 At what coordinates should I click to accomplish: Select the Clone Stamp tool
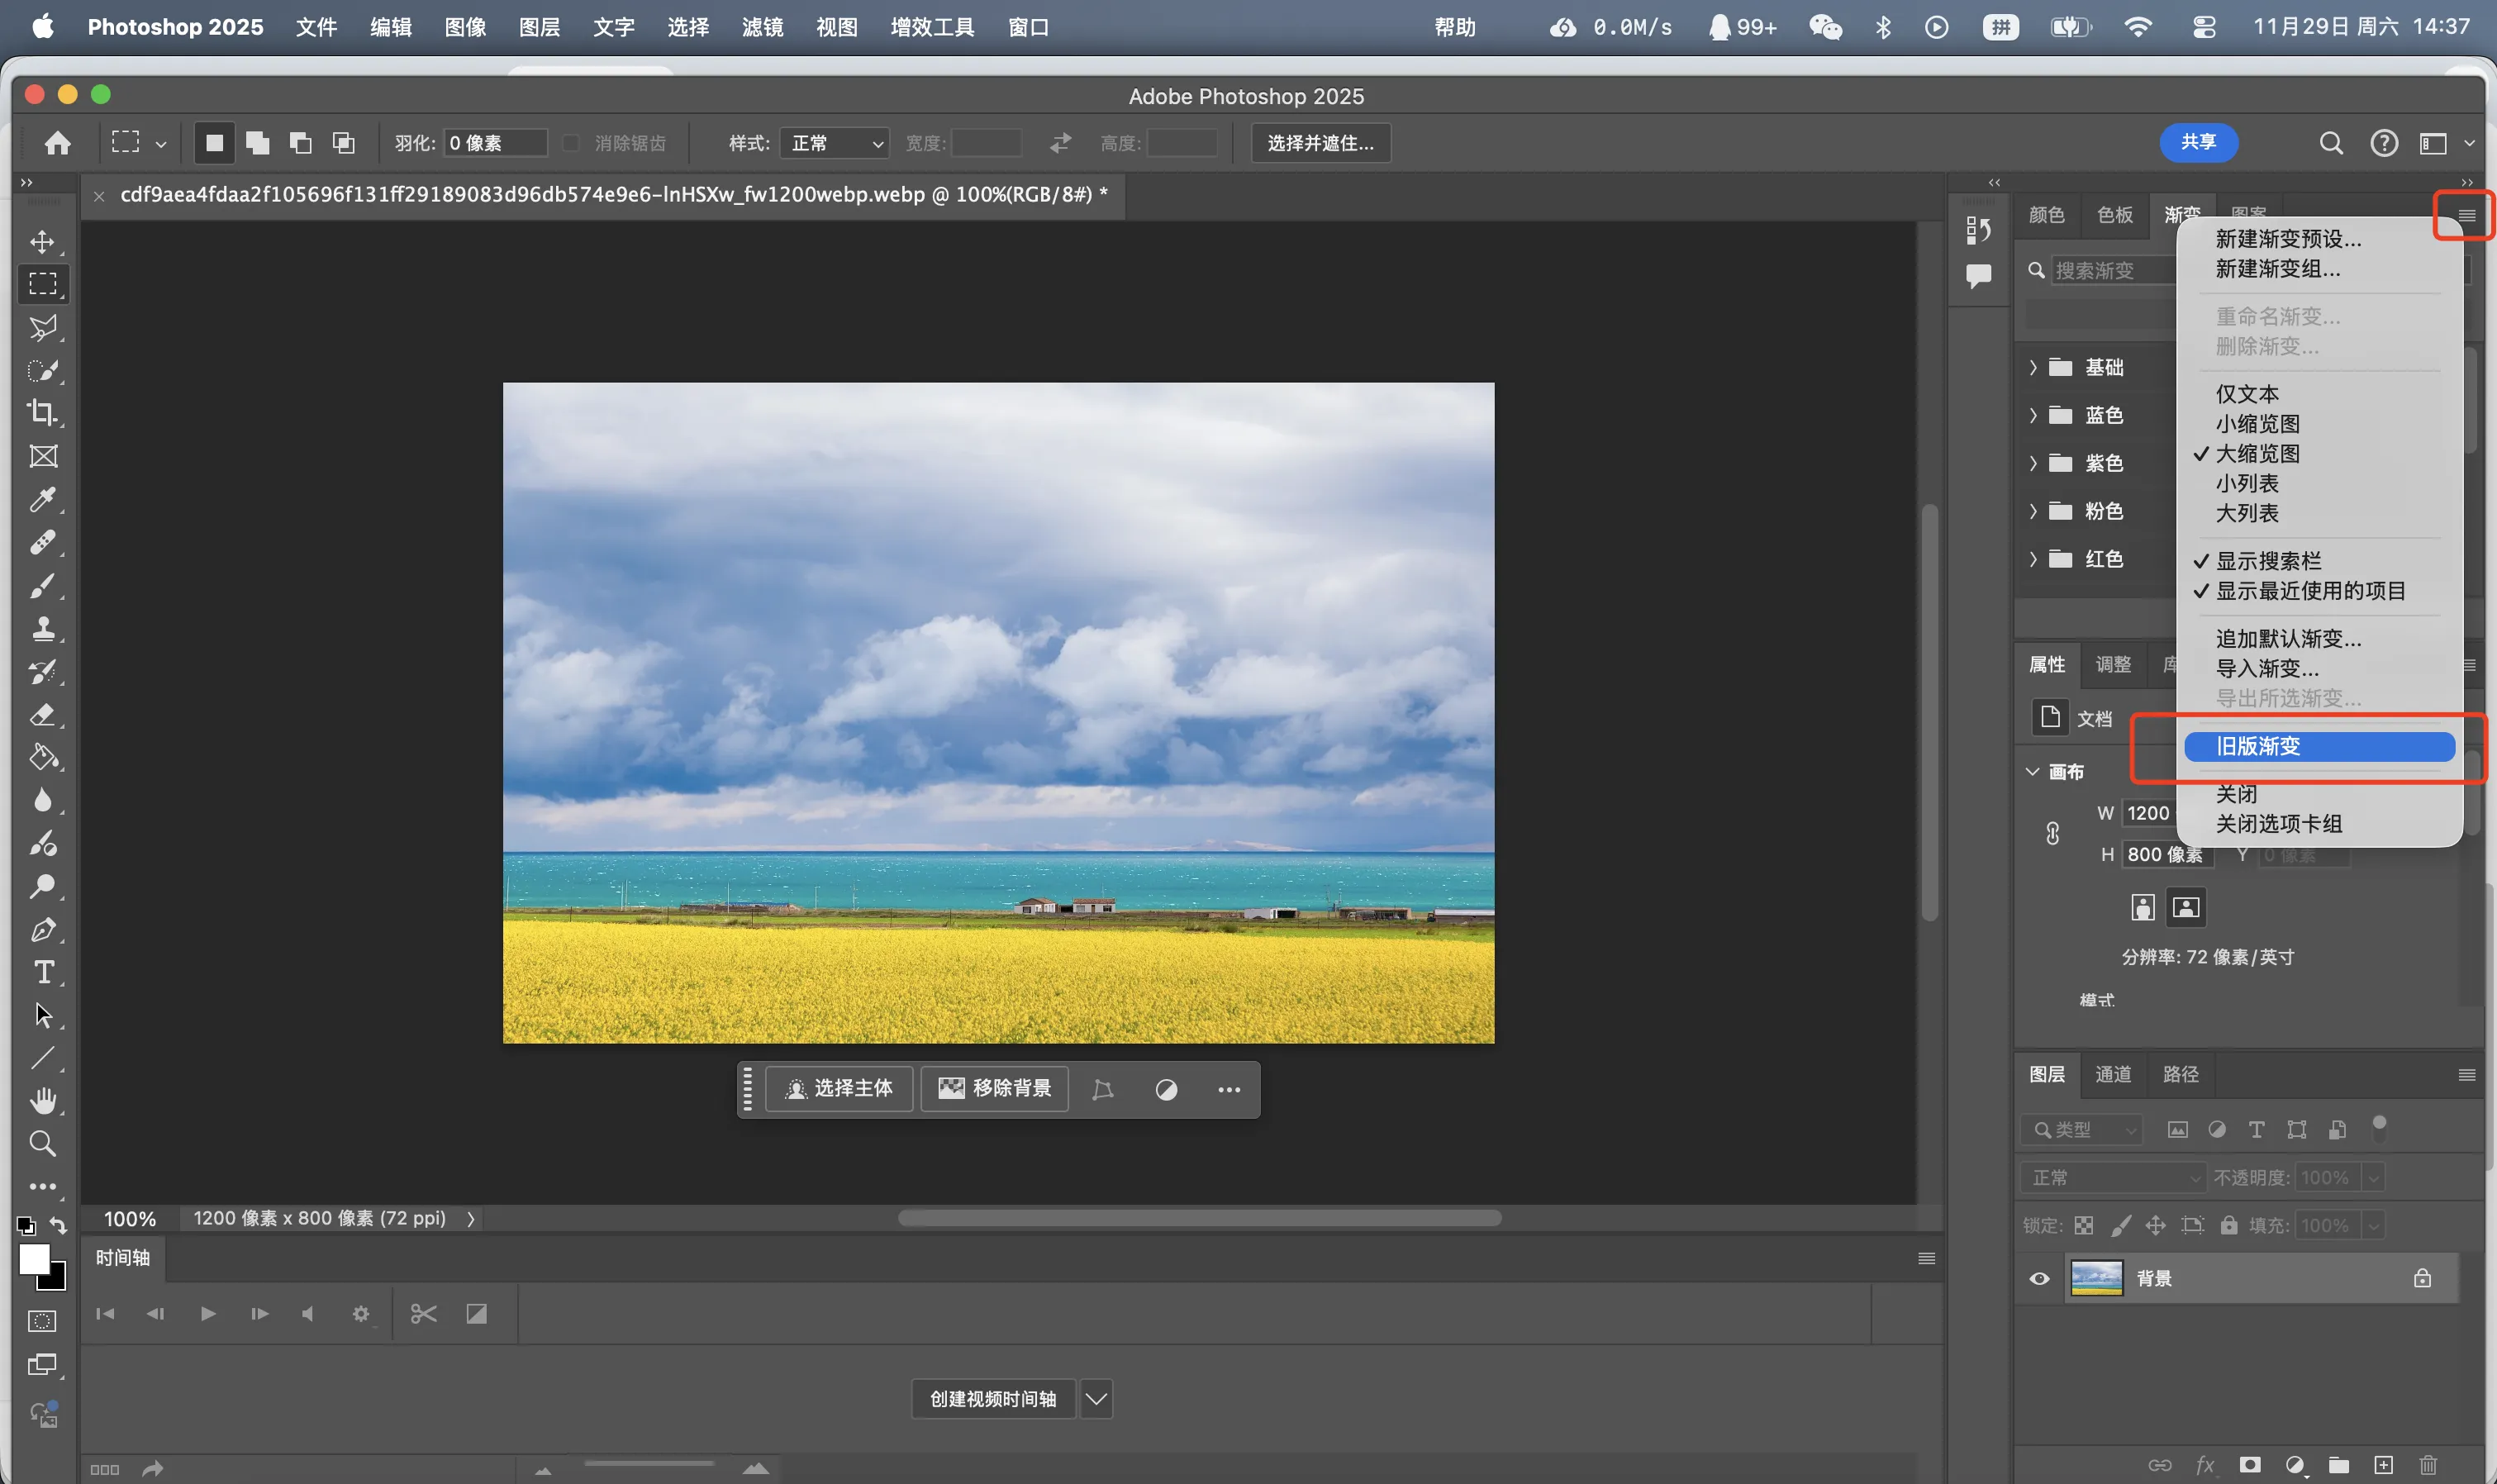point(42,629)
